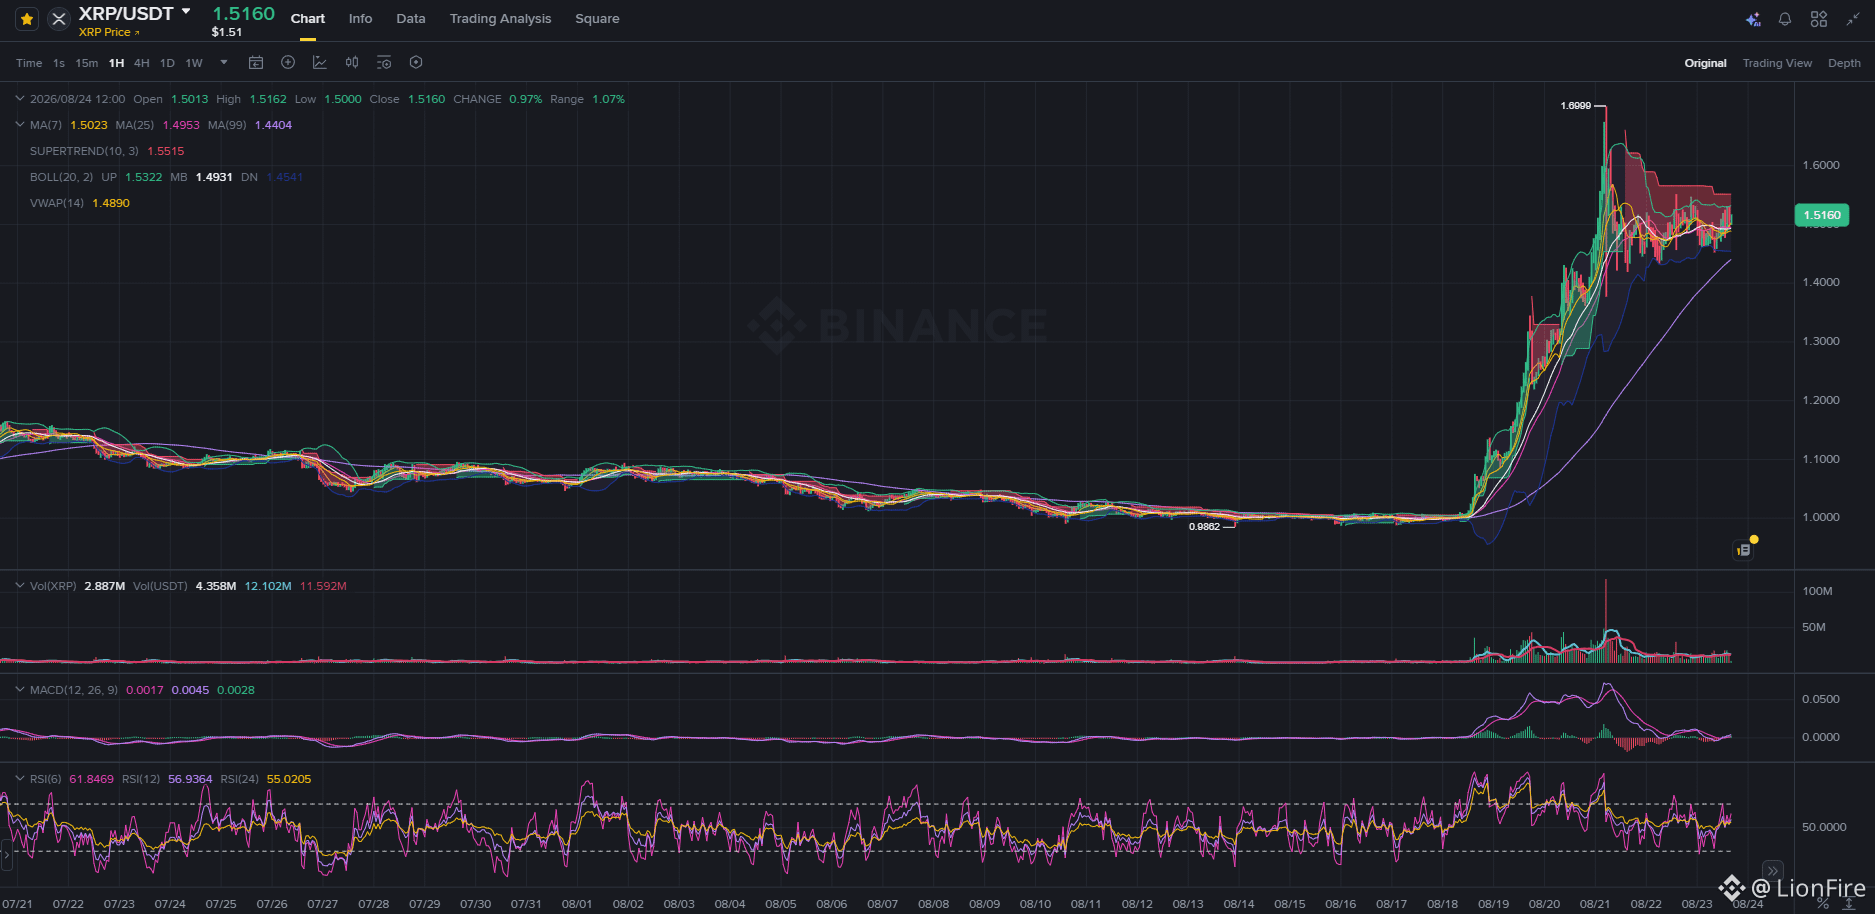
Task: Switch chart to Depth view
Action: click(1844, 63)
